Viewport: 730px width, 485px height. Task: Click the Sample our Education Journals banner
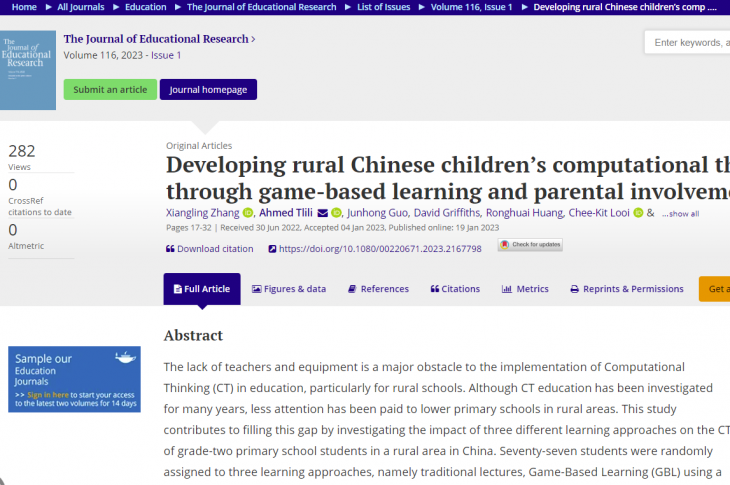coord(74,379)
